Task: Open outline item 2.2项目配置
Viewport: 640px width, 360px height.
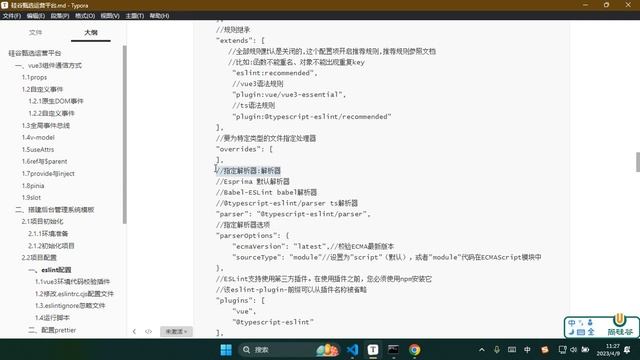Action: point(39,258)
